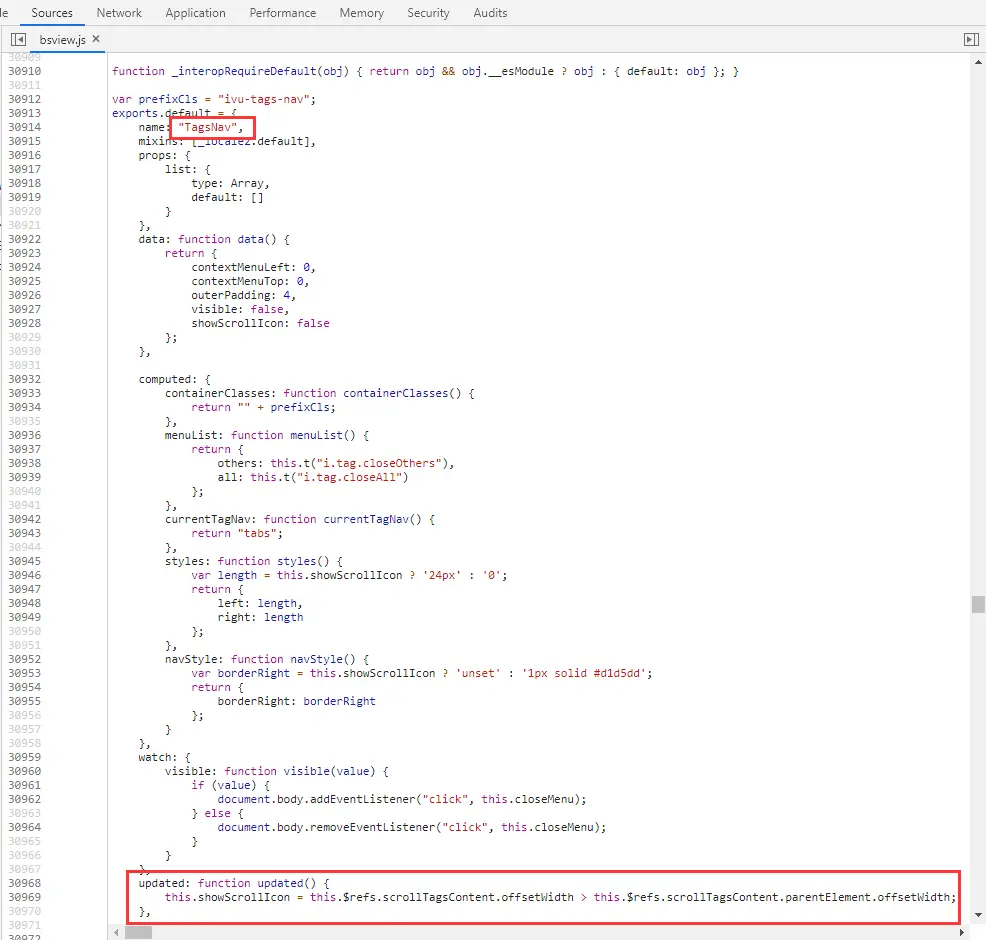Viewport: 986px width, 940px height.
Task: Close the bsview.js file tab
Action: 96,39
